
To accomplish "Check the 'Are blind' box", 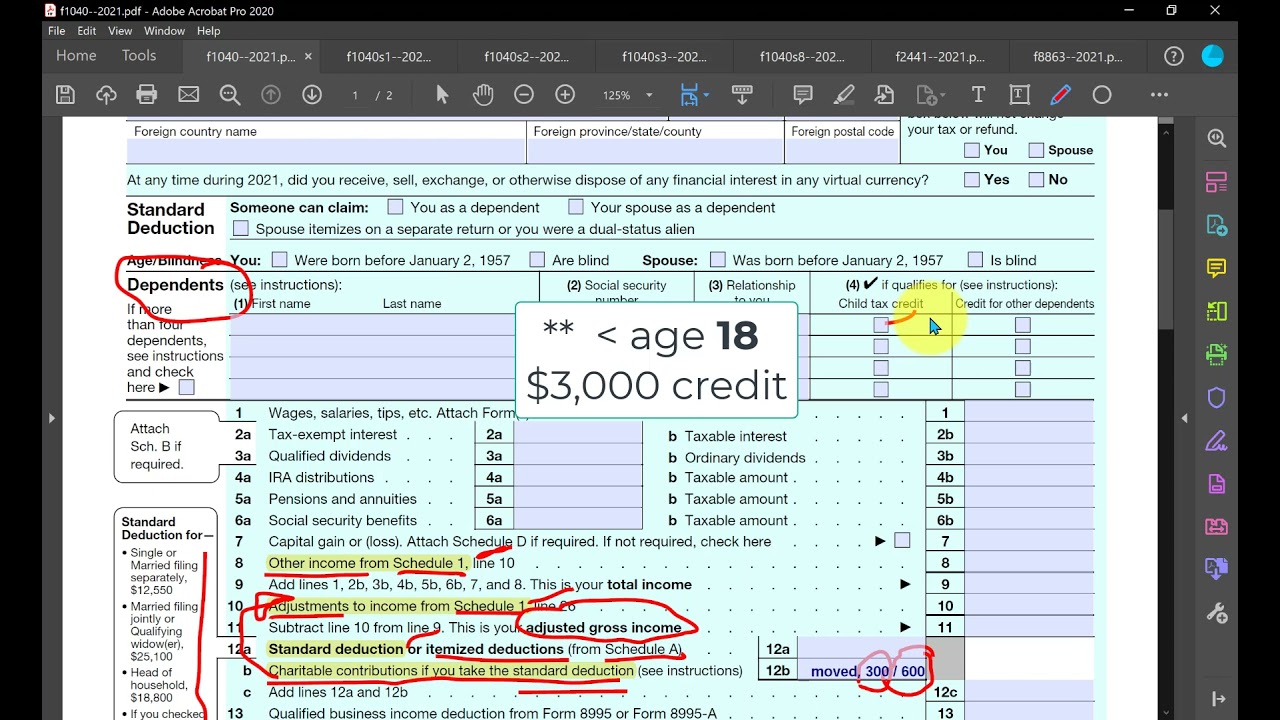I will tap(538, 260).
